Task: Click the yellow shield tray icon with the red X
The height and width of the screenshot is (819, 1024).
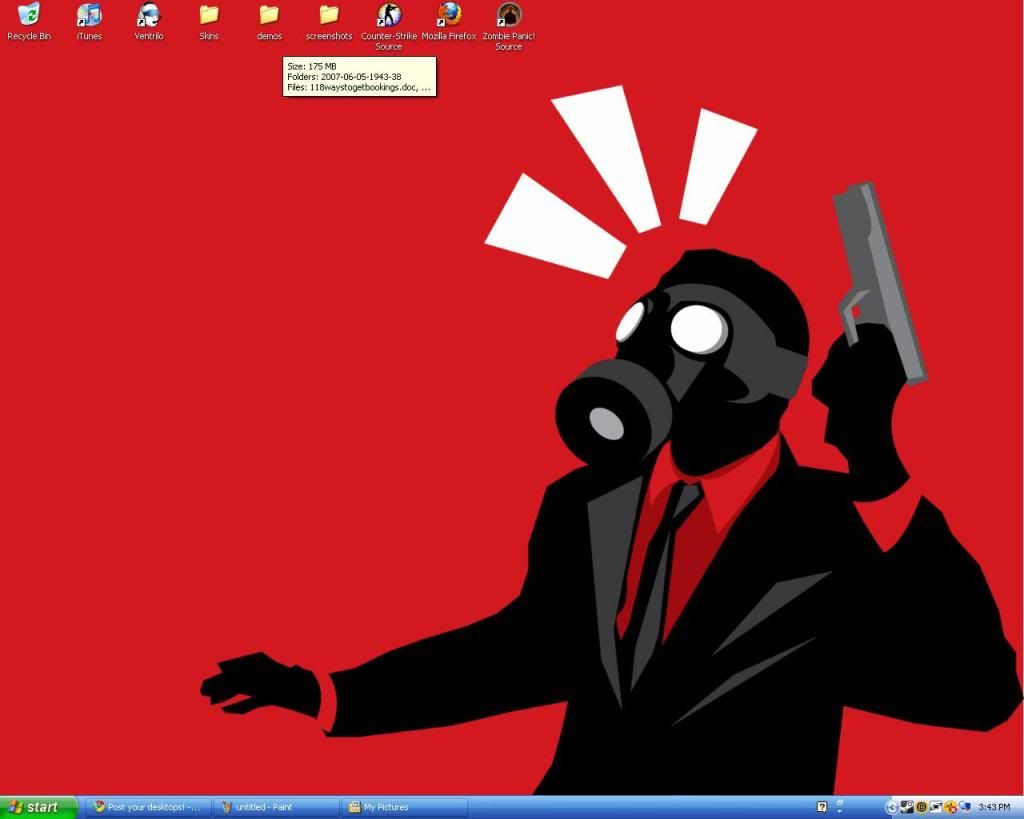Action: [x=950, y=808]
